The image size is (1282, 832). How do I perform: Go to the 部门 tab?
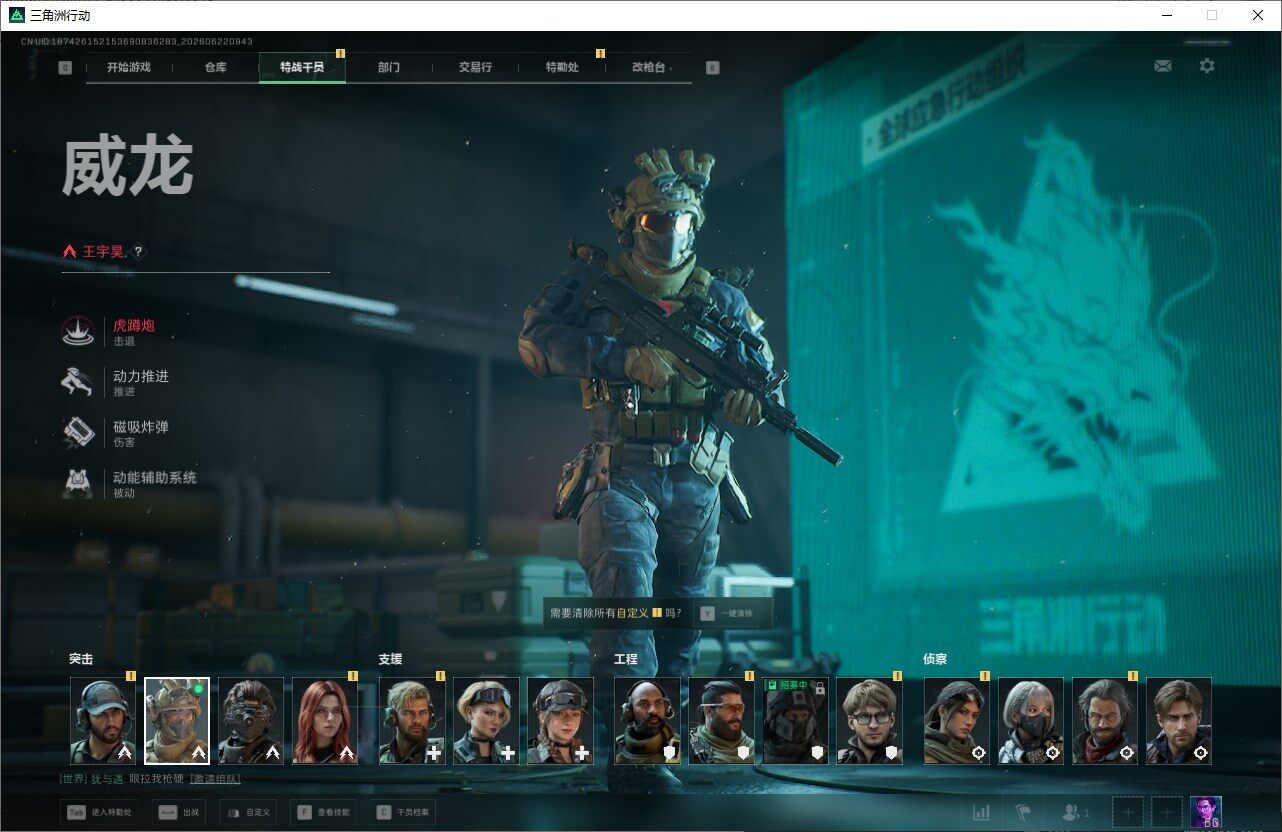(389, 67)
